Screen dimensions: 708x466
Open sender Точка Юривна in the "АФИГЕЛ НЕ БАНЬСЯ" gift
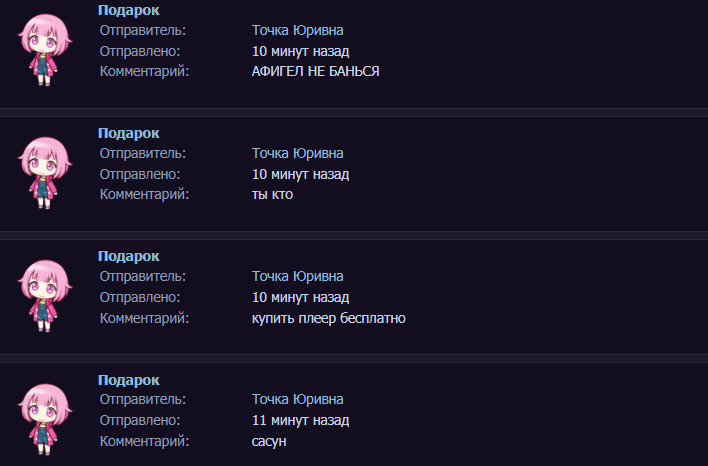(298, 30)
